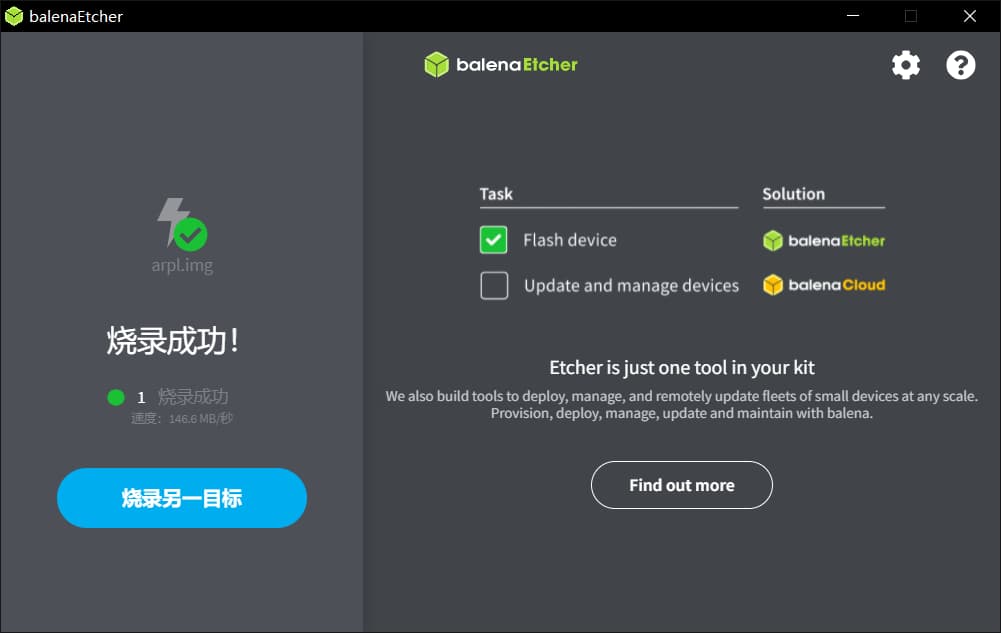Screen dimensions: 1001x633
Task: Click the arpl.img file name label
Action: click(x=181, y=266)
